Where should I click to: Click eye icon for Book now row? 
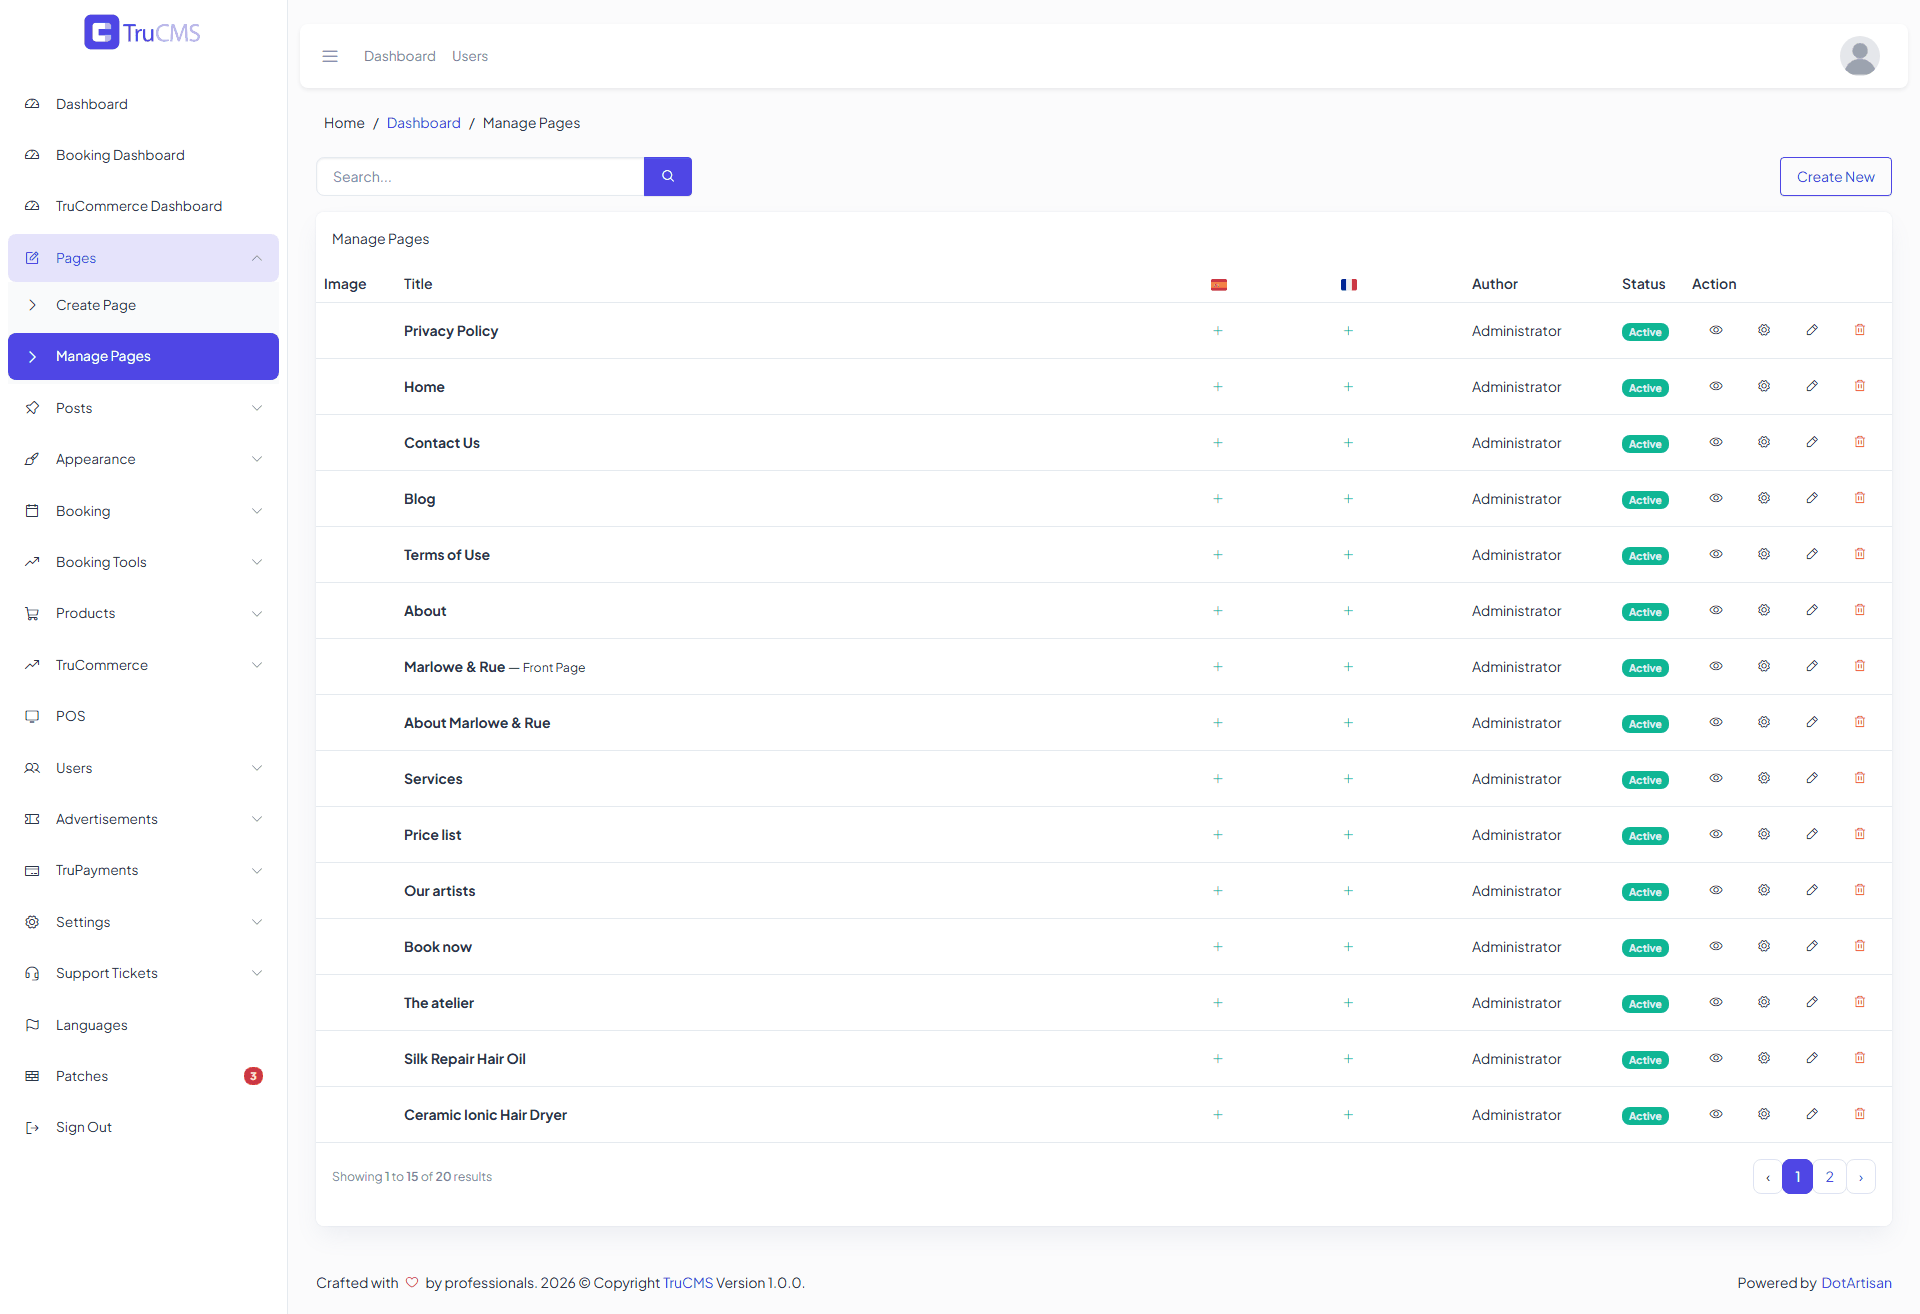[x=1716, y=946]
